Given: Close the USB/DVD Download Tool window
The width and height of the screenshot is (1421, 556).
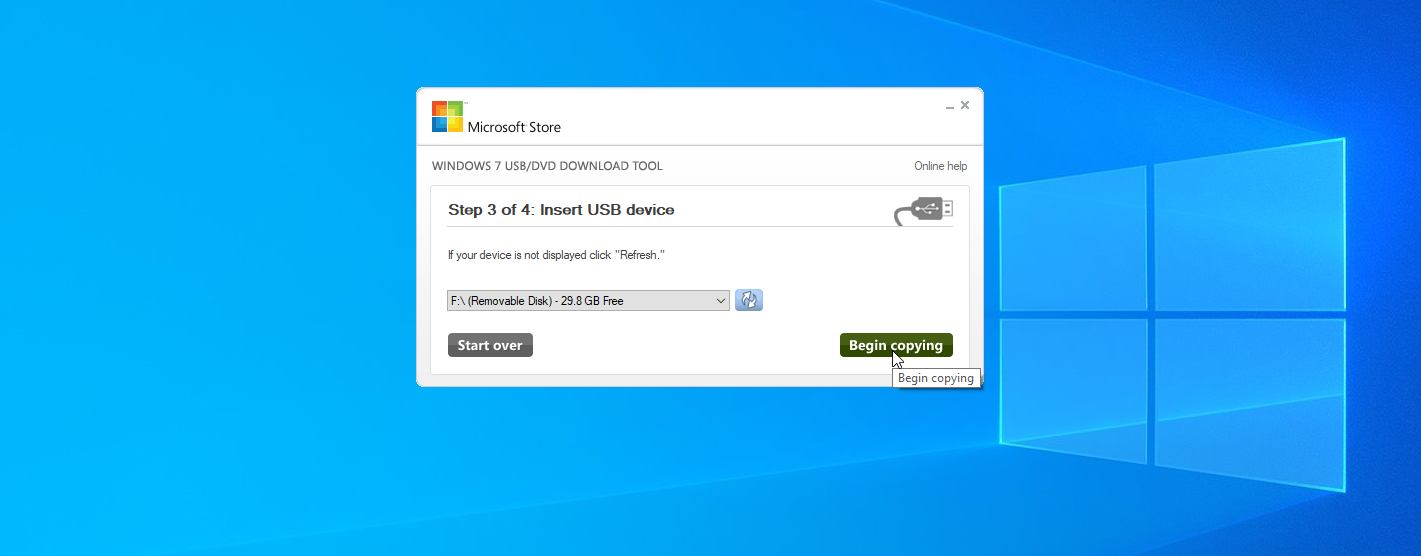Looking at the screenshot, I should click(965, 105).
